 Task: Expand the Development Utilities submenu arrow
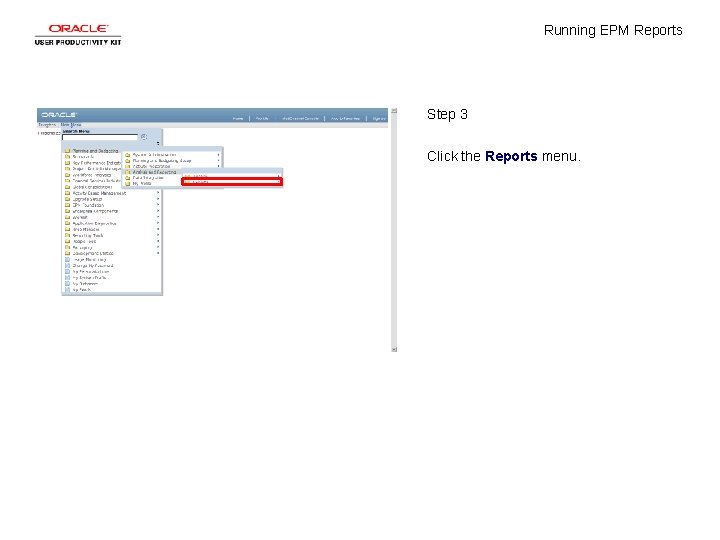158,253
